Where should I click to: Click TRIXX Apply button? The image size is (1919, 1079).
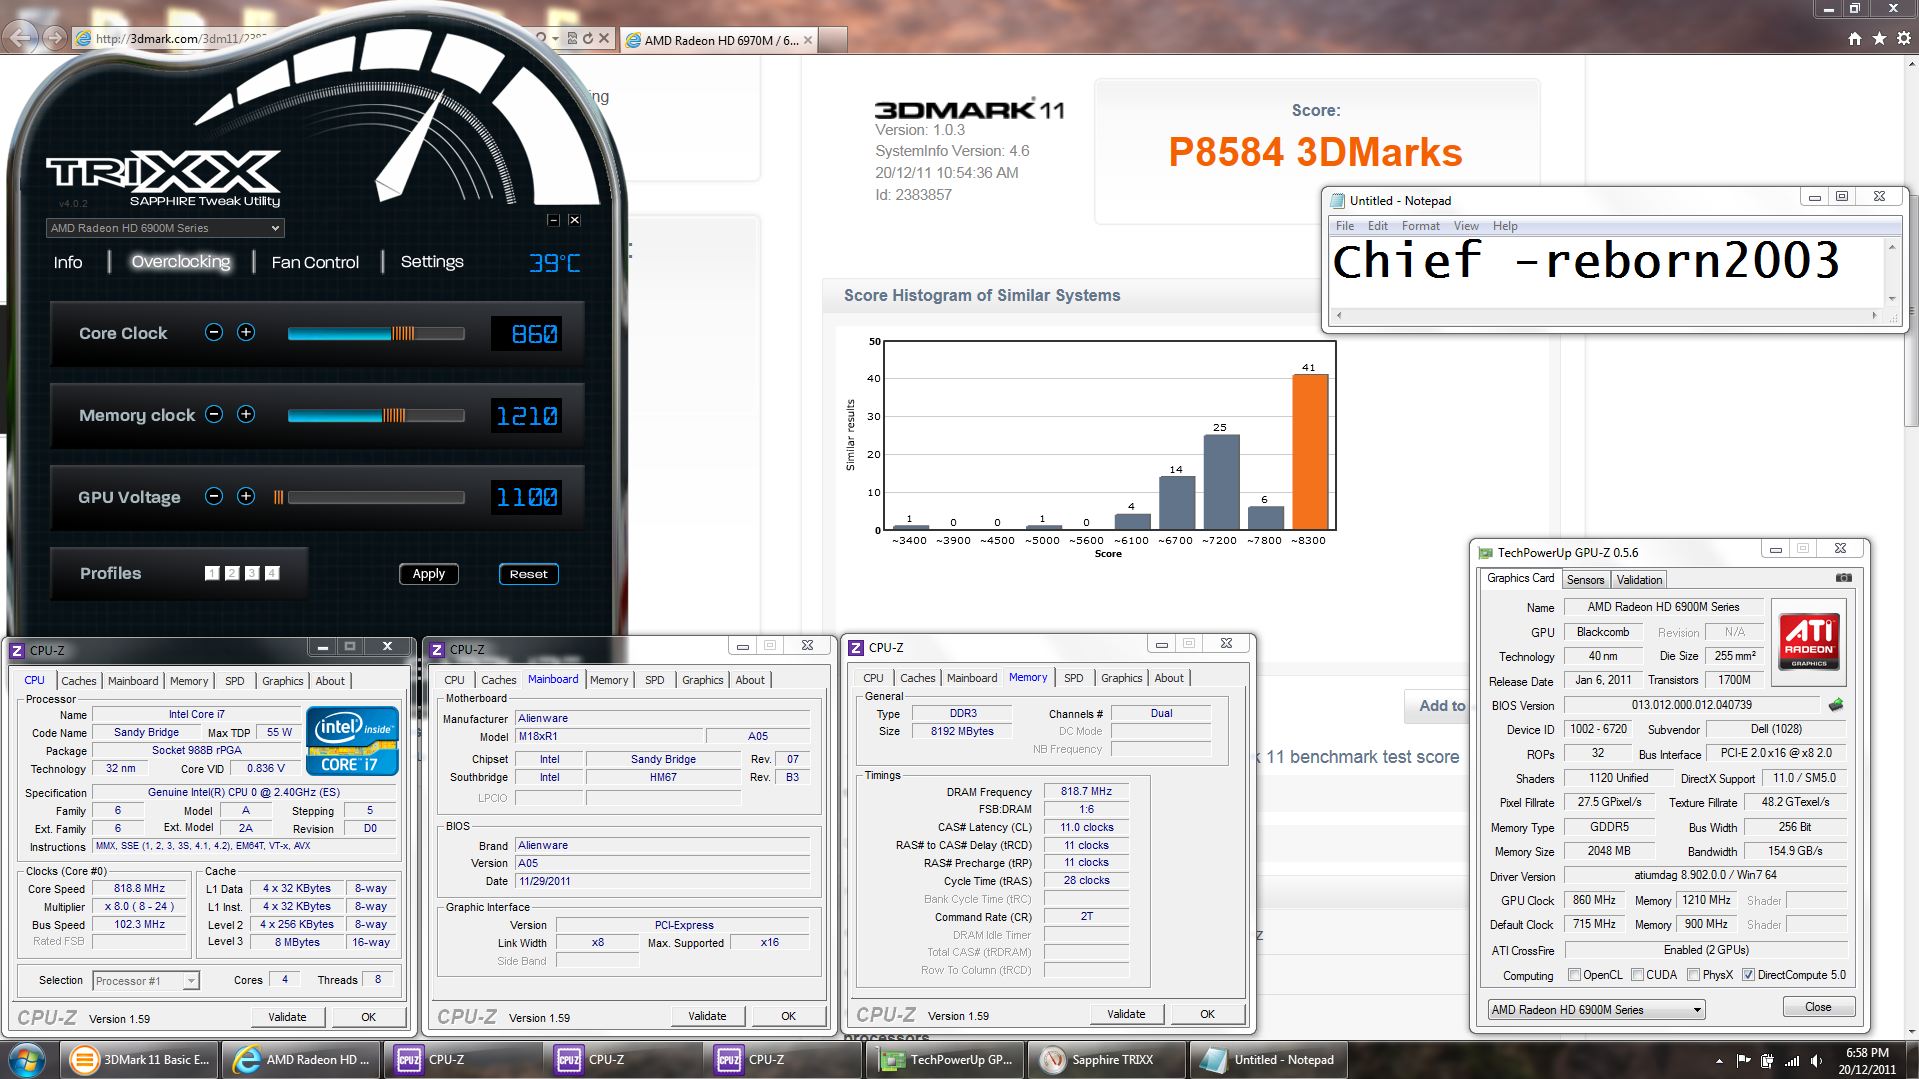[x=429, y=574]
